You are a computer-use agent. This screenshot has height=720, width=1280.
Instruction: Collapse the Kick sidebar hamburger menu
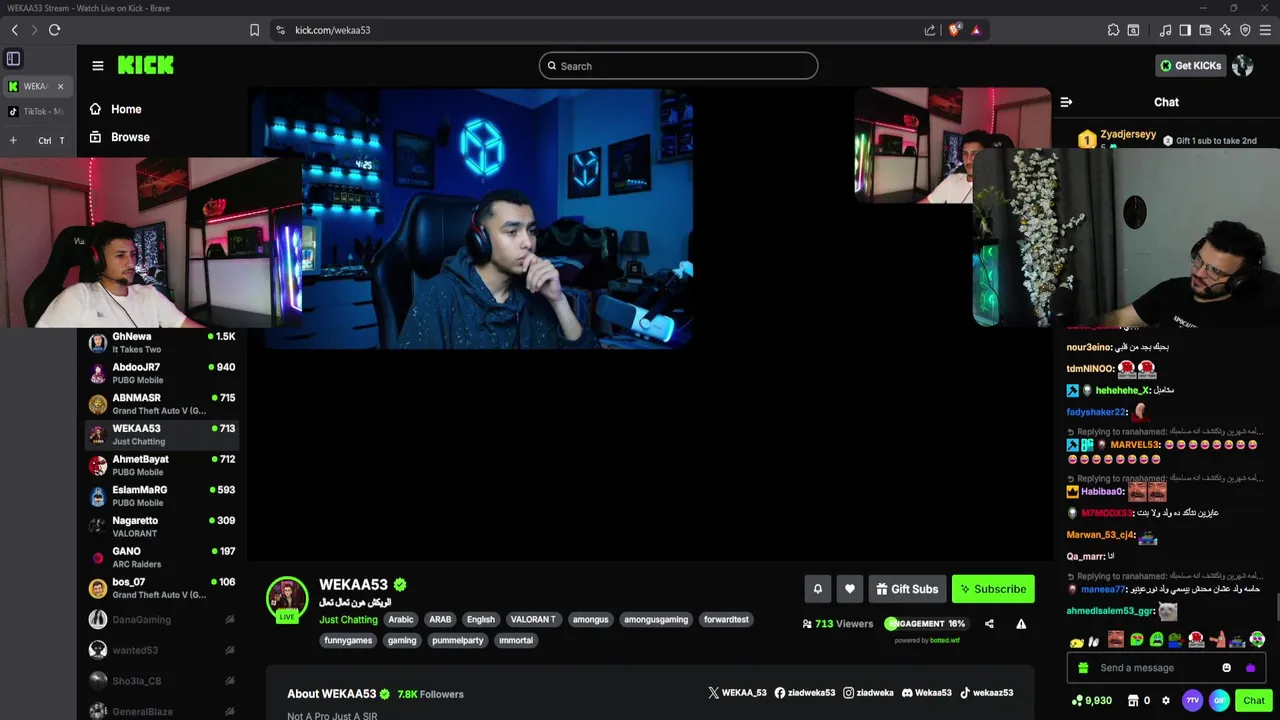[x=98, y=66]
